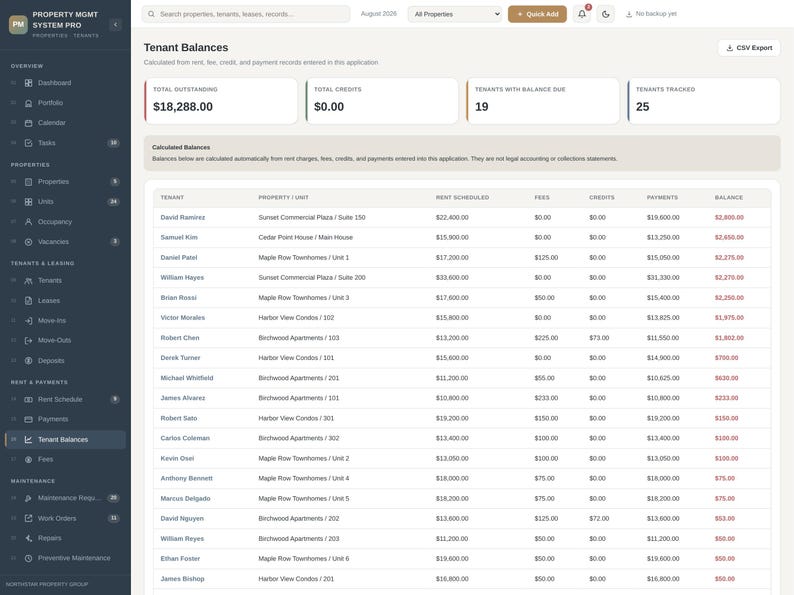
Task: Click the Payments card icon
Action: pos(28,419)
